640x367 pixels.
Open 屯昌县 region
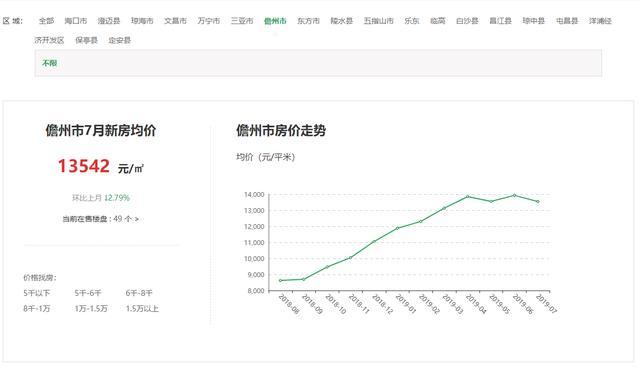point(567,21)
